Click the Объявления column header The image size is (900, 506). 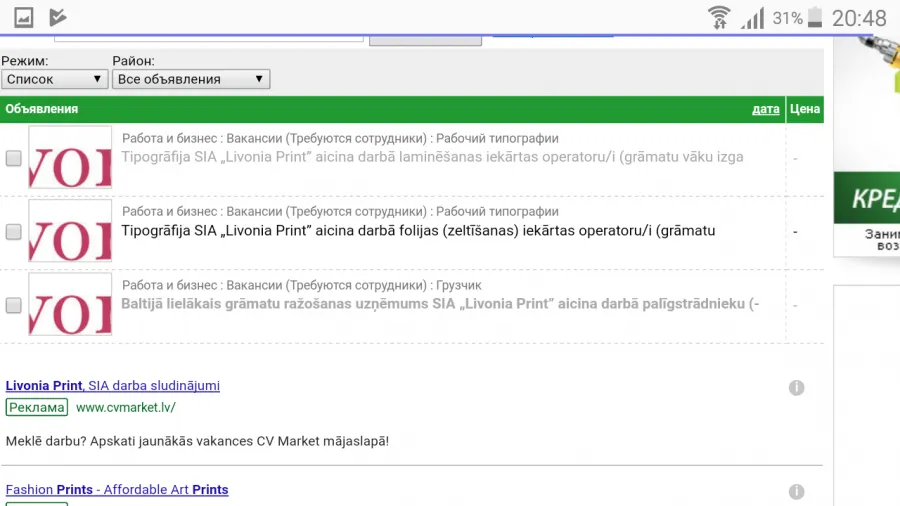tap(41, 109)
